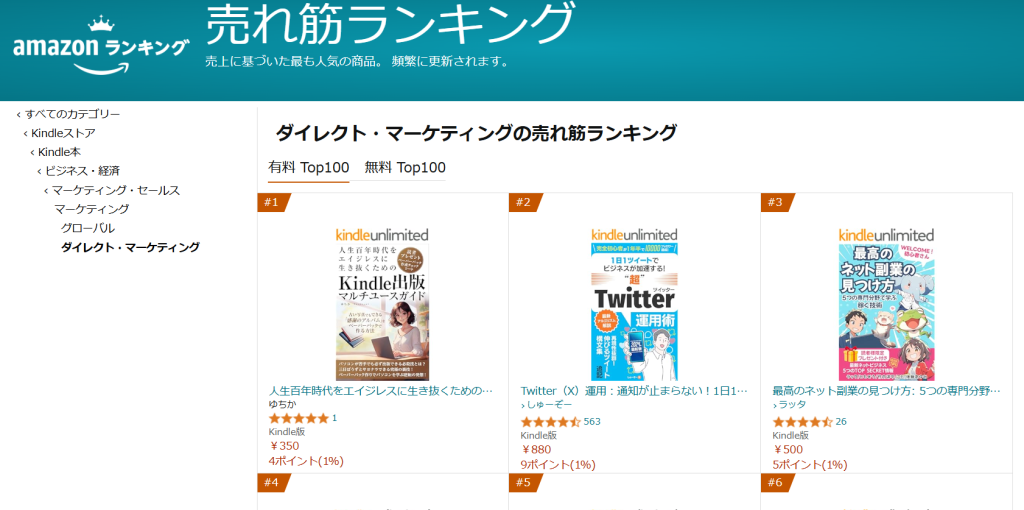Click the Kindle Unlimited badge on book #1

click(x=382, y=234)
